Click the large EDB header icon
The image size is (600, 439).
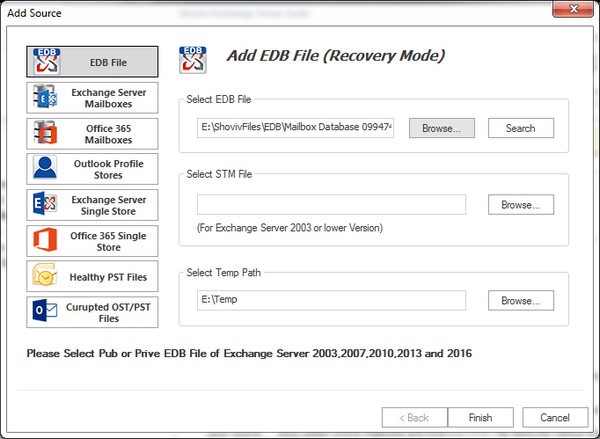193,60
